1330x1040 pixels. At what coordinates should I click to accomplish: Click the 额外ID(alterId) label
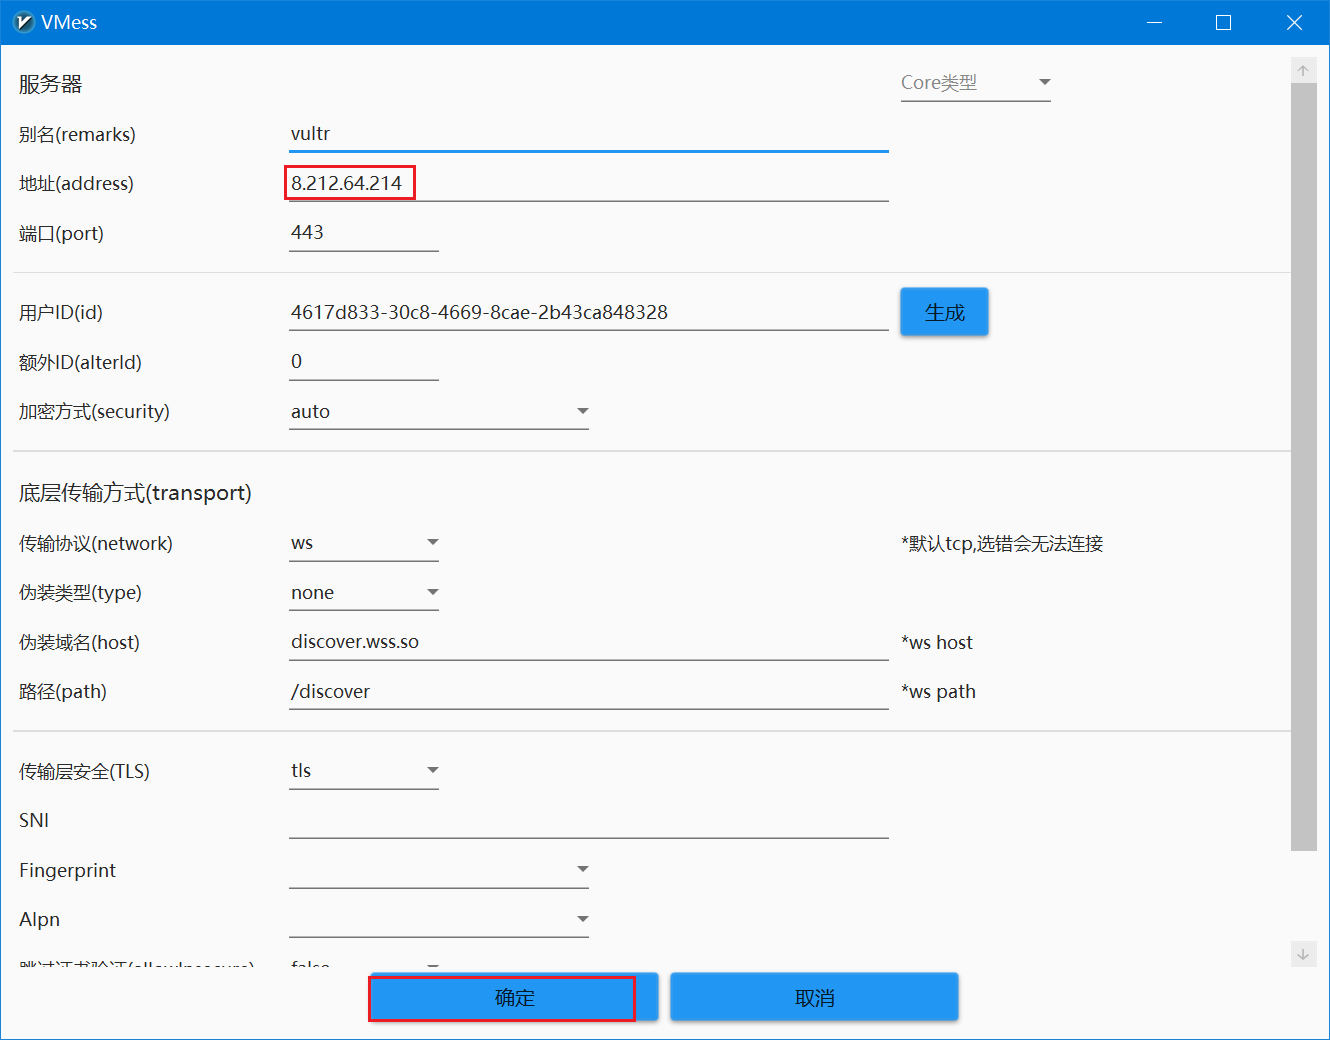click(x=80, y=362)
